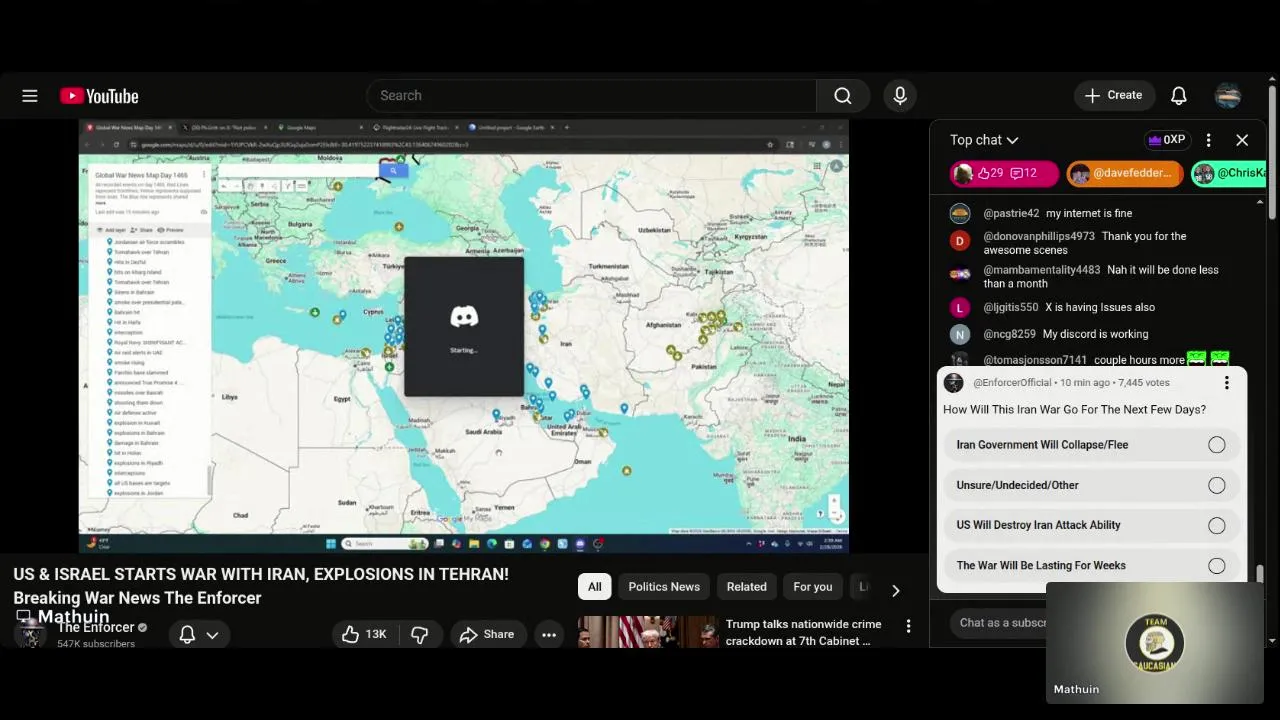The width and height of the screenshot is (1280, 720).
Task: Click @ljgitis550 username in chat
Action: pyautogui.click(x=1011, y=308)
